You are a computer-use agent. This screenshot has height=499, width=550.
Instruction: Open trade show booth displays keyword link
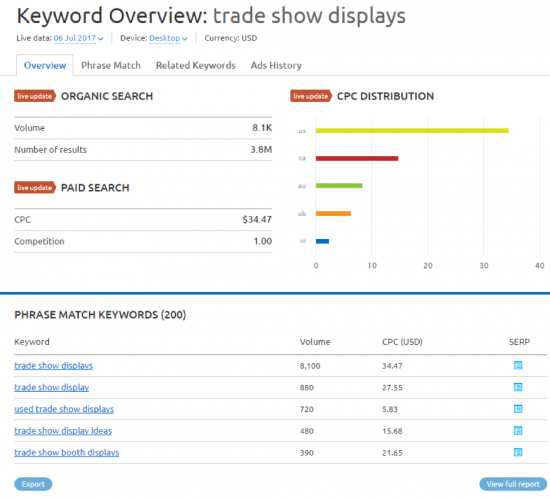pos(67,452)
